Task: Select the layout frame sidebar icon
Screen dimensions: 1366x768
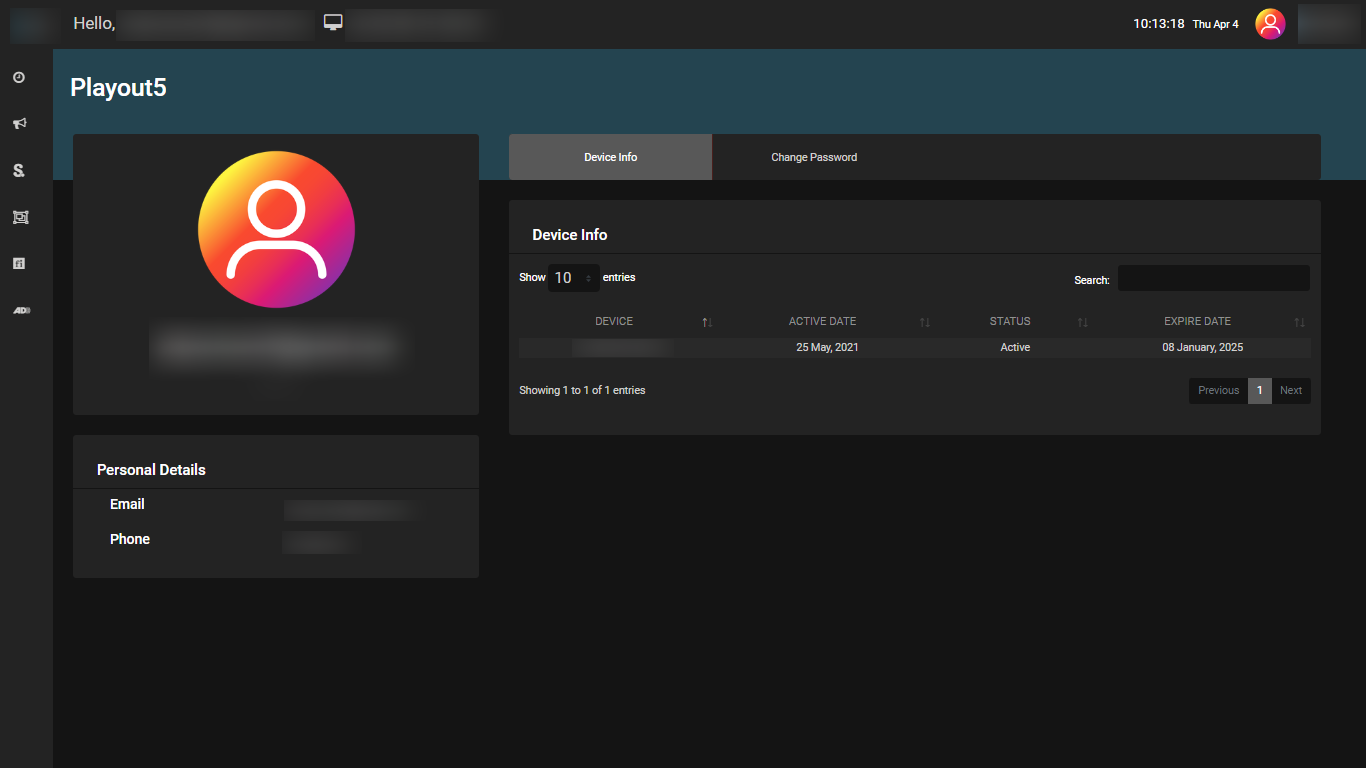Action: (x=19, y=217)
